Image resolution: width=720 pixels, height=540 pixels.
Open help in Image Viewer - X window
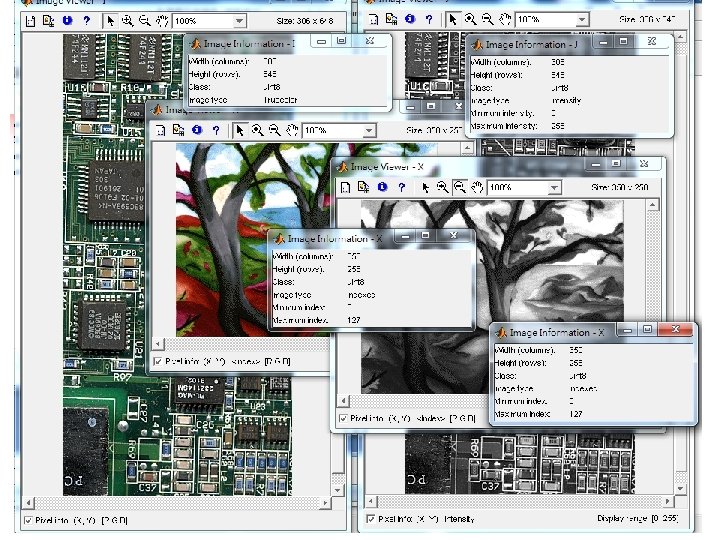click(402, 187)
